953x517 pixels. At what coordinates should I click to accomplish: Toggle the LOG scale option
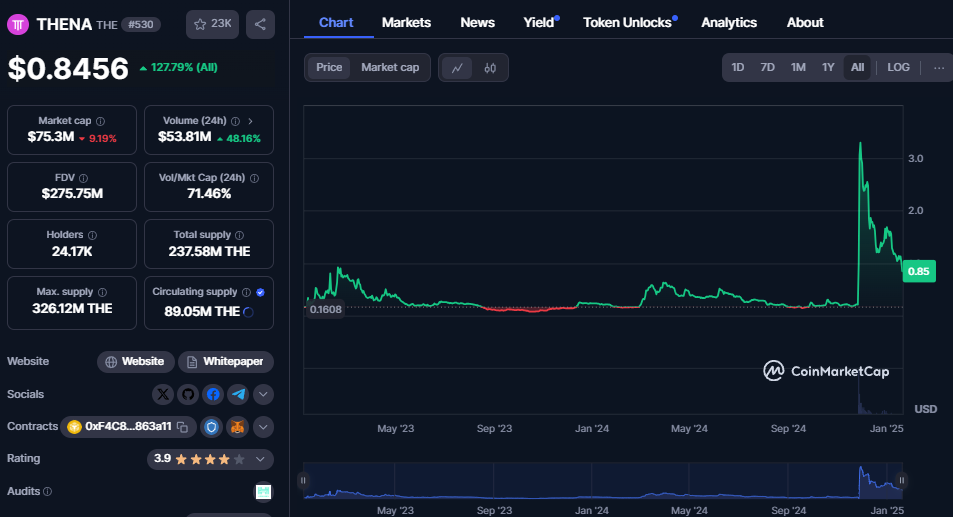tap(898, 67)
